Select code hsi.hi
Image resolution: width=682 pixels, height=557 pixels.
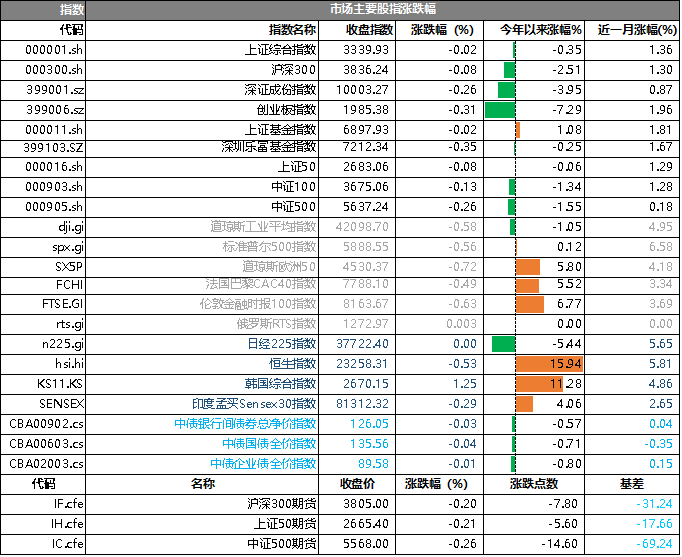coord(69,364)
